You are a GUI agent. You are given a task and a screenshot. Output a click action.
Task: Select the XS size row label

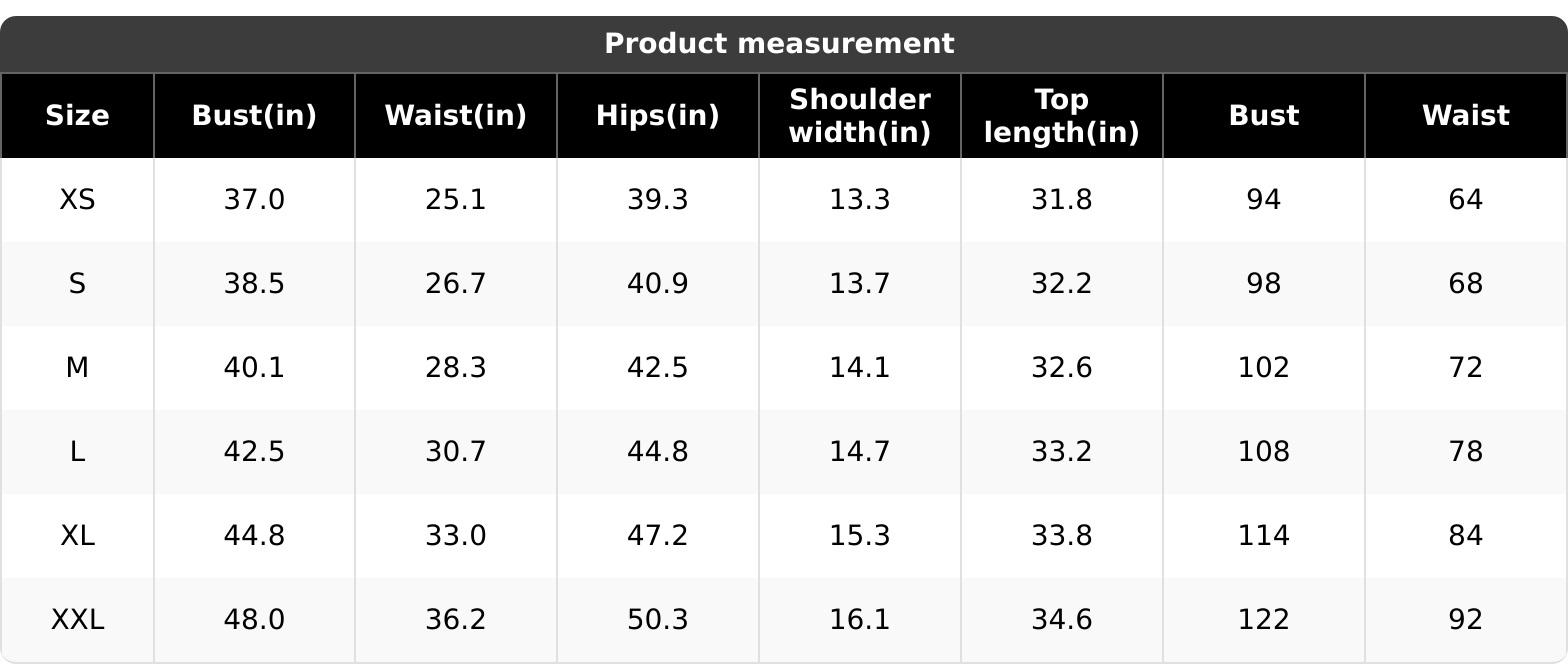pos(77,200)
